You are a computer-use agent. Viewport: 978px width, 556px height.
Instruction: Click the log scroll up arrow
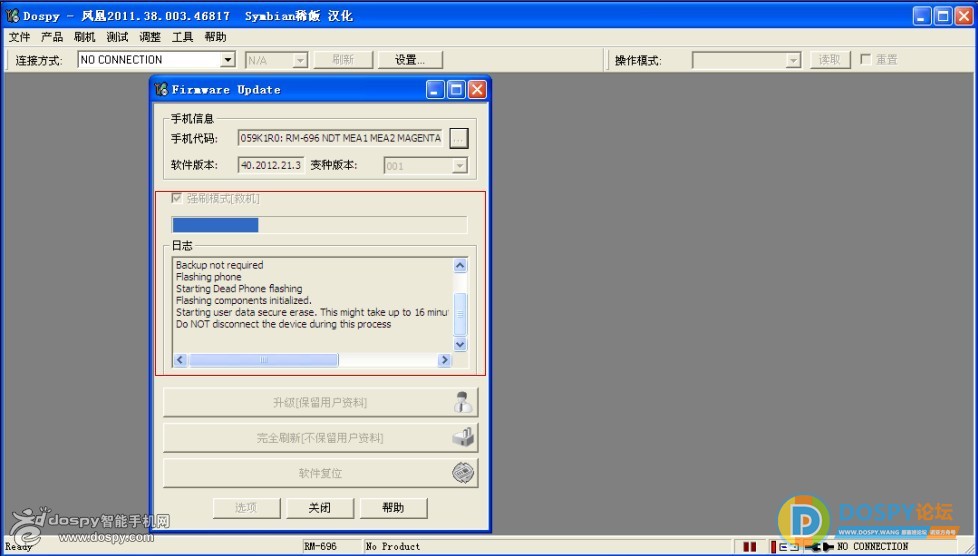tap(460, 265)
